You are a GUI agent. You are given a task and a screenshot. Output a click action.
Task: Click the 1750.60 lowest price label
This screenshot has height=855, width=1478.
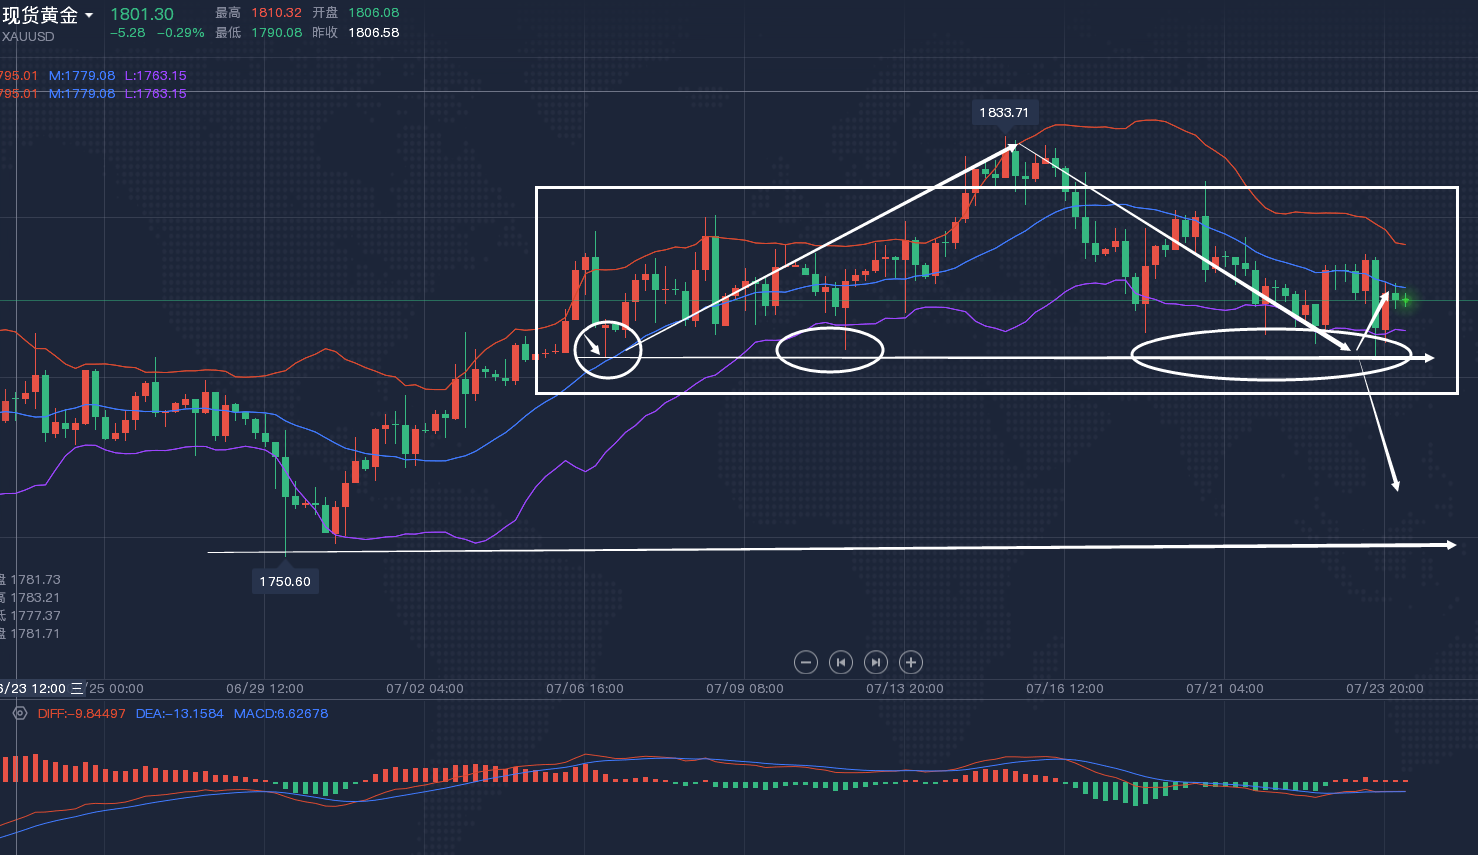point(285,581)
